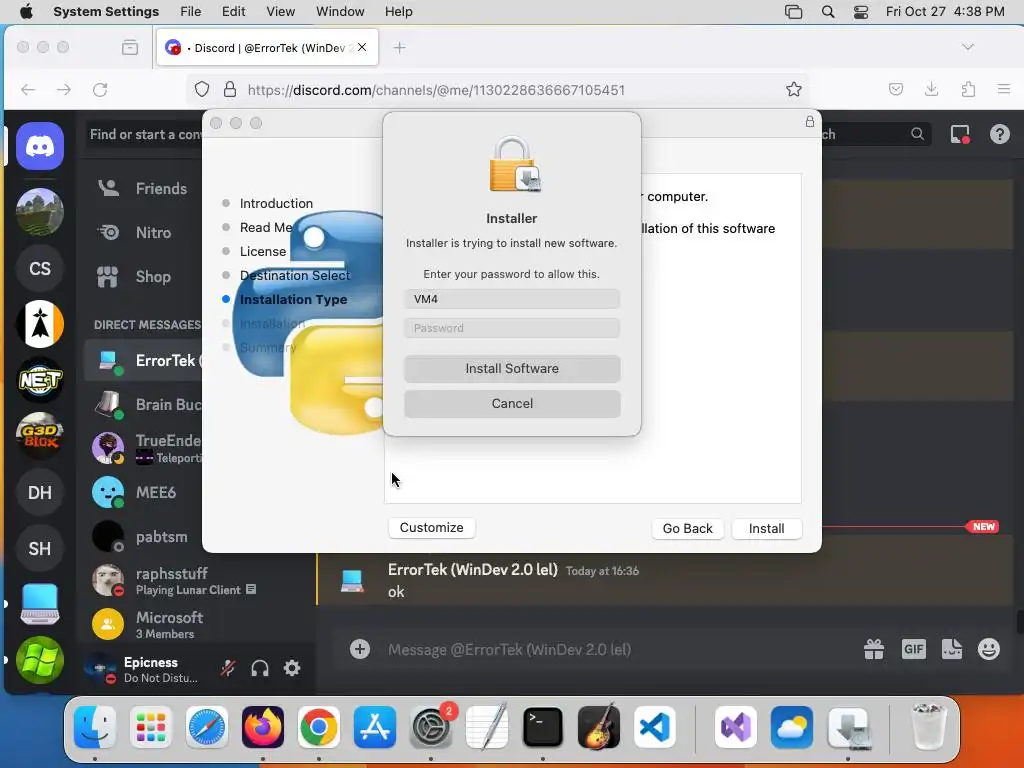Open the G3D Blox server icon
This screenshot has width=1024, height=768.
pos(40,436)
